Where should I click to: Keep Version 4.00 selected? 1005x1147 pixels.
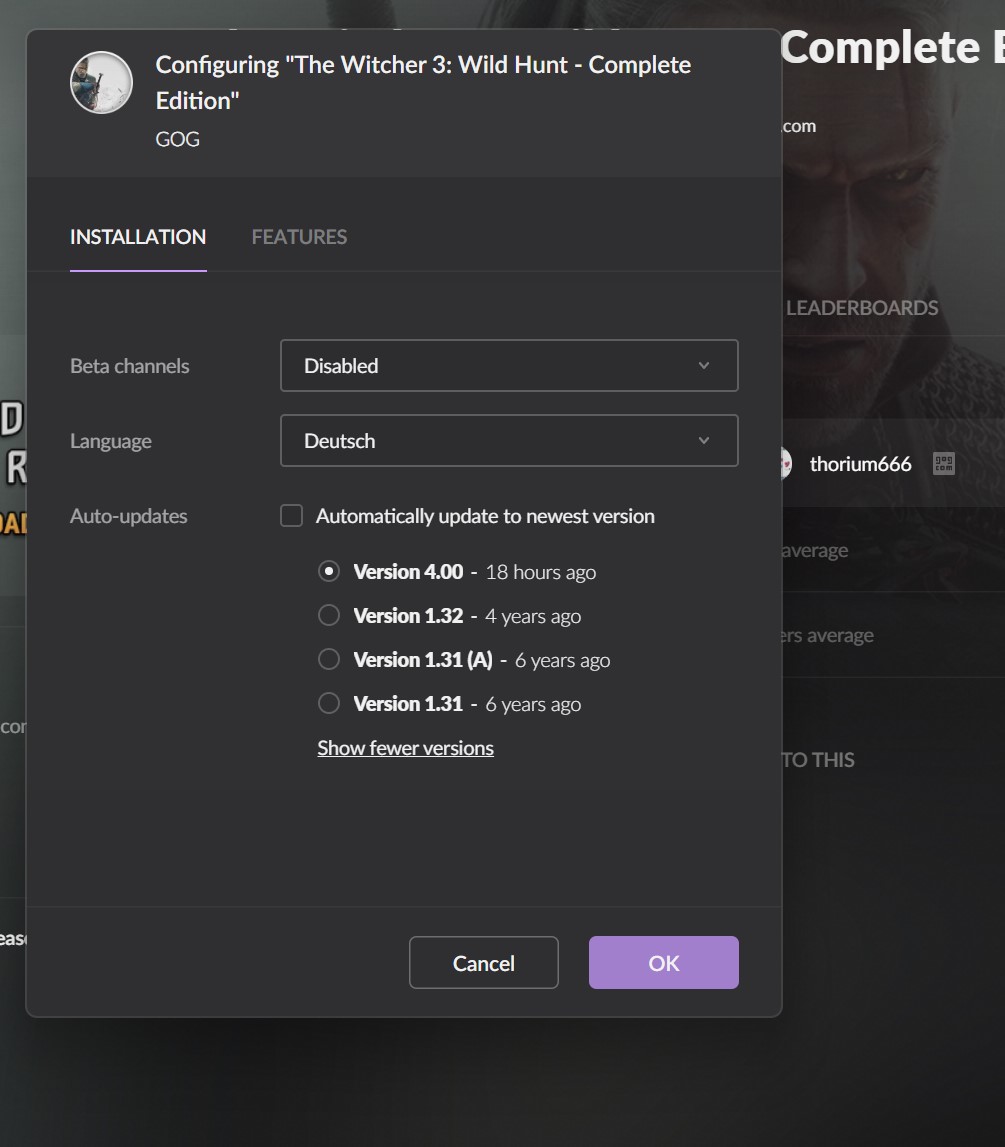click(x=328, y=570)
